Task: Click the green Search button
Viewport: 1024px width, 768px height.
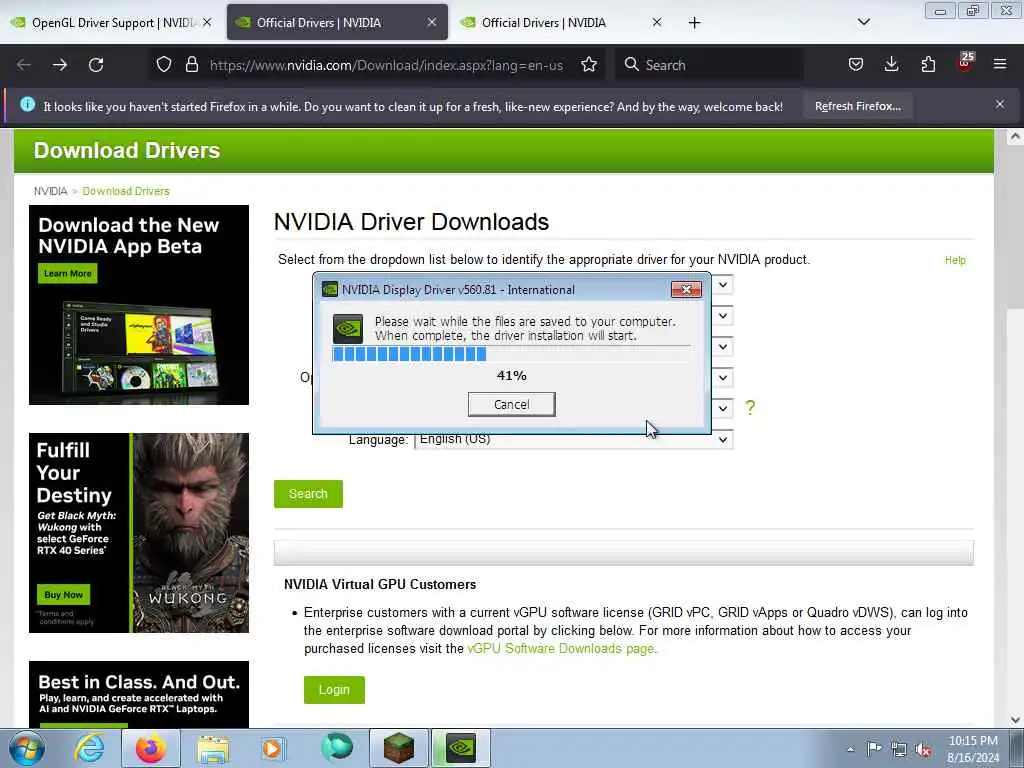Action: pyautogui.click(x=308, y=494)
